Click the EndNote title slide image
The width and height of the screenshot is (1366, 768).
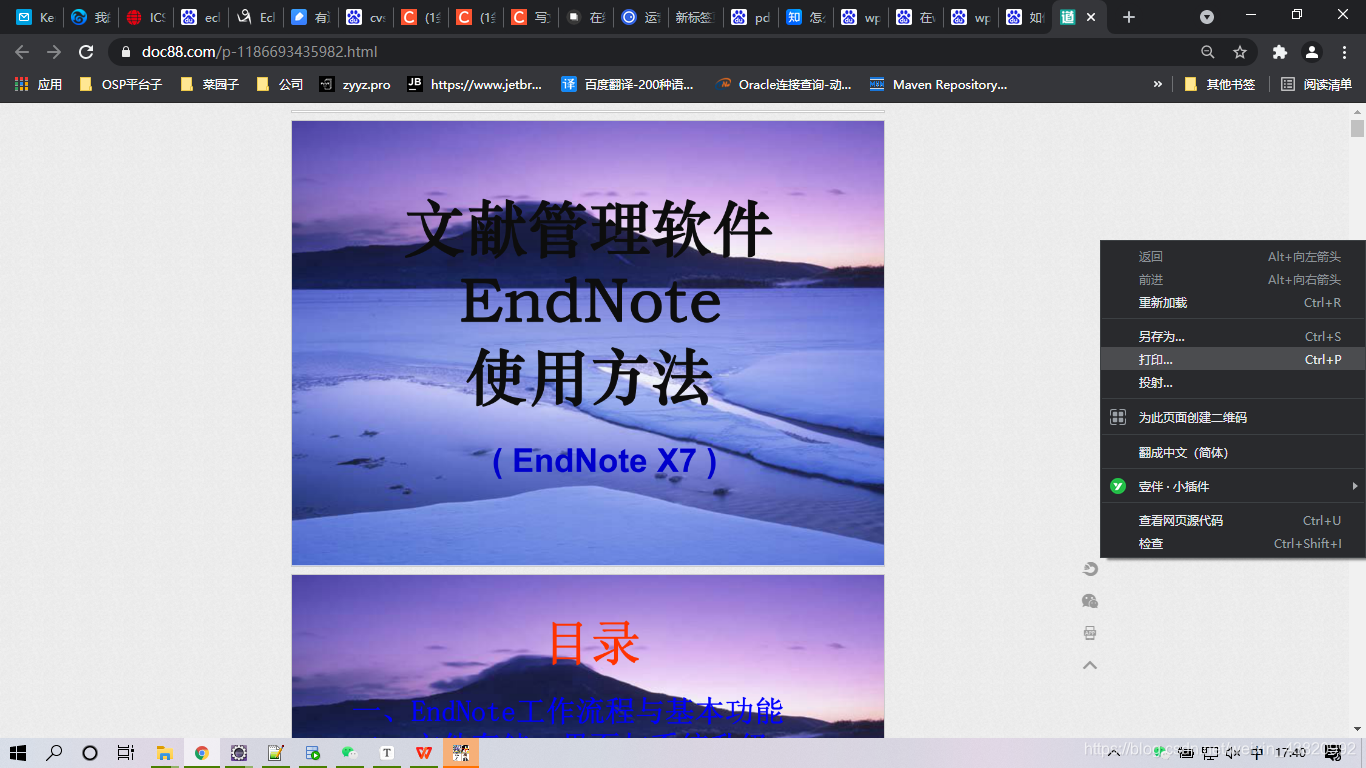pos(588,343)
